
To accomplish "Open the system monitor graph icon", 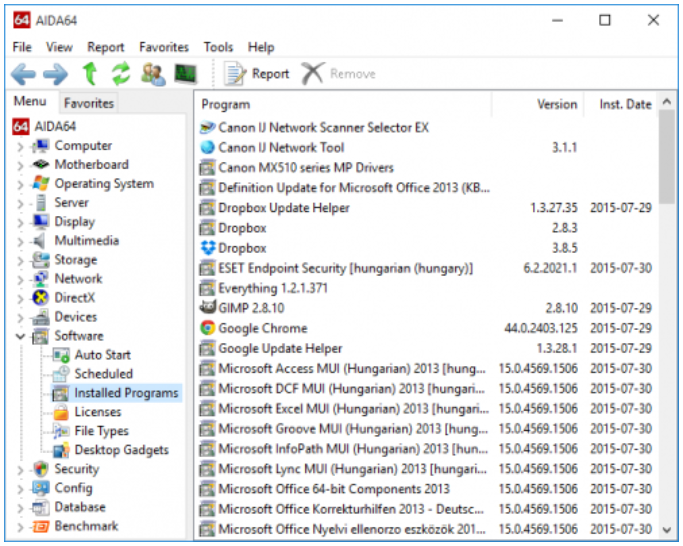I will (x=185, y=74).
